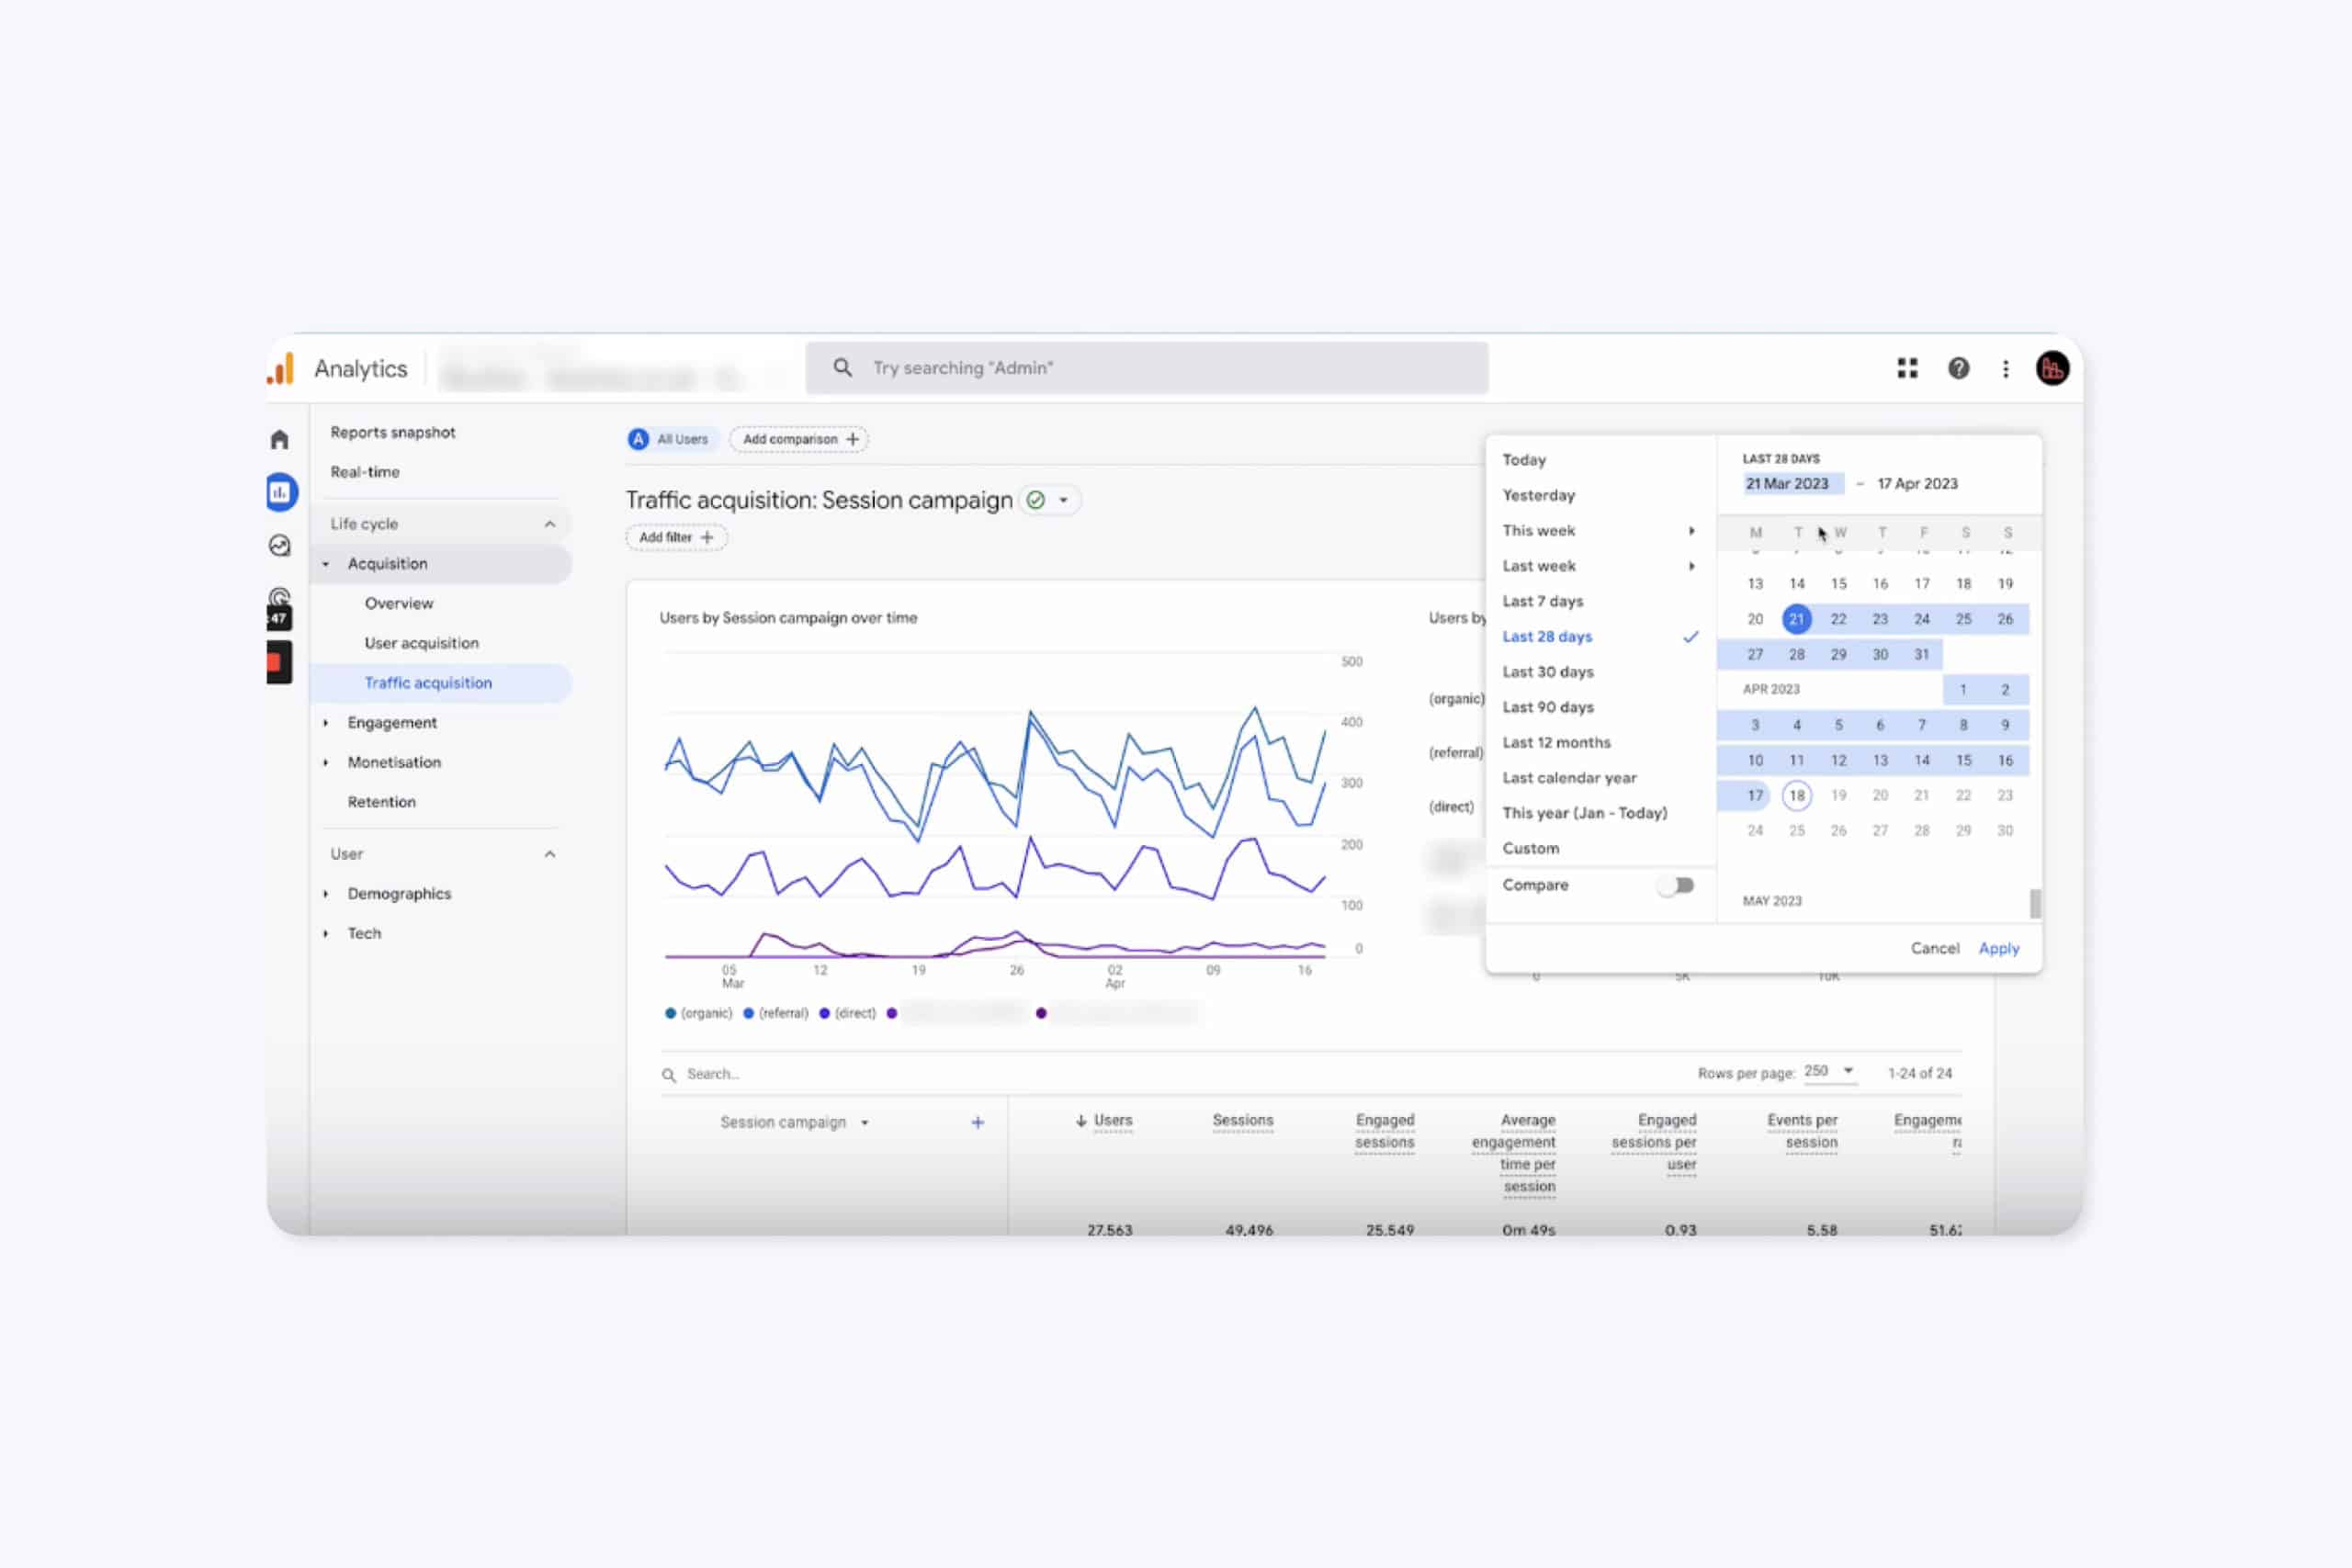The height and width of the screenshot is (1568, 2352).
Task: Apply the selected date range
Action: click(1998, 948)
